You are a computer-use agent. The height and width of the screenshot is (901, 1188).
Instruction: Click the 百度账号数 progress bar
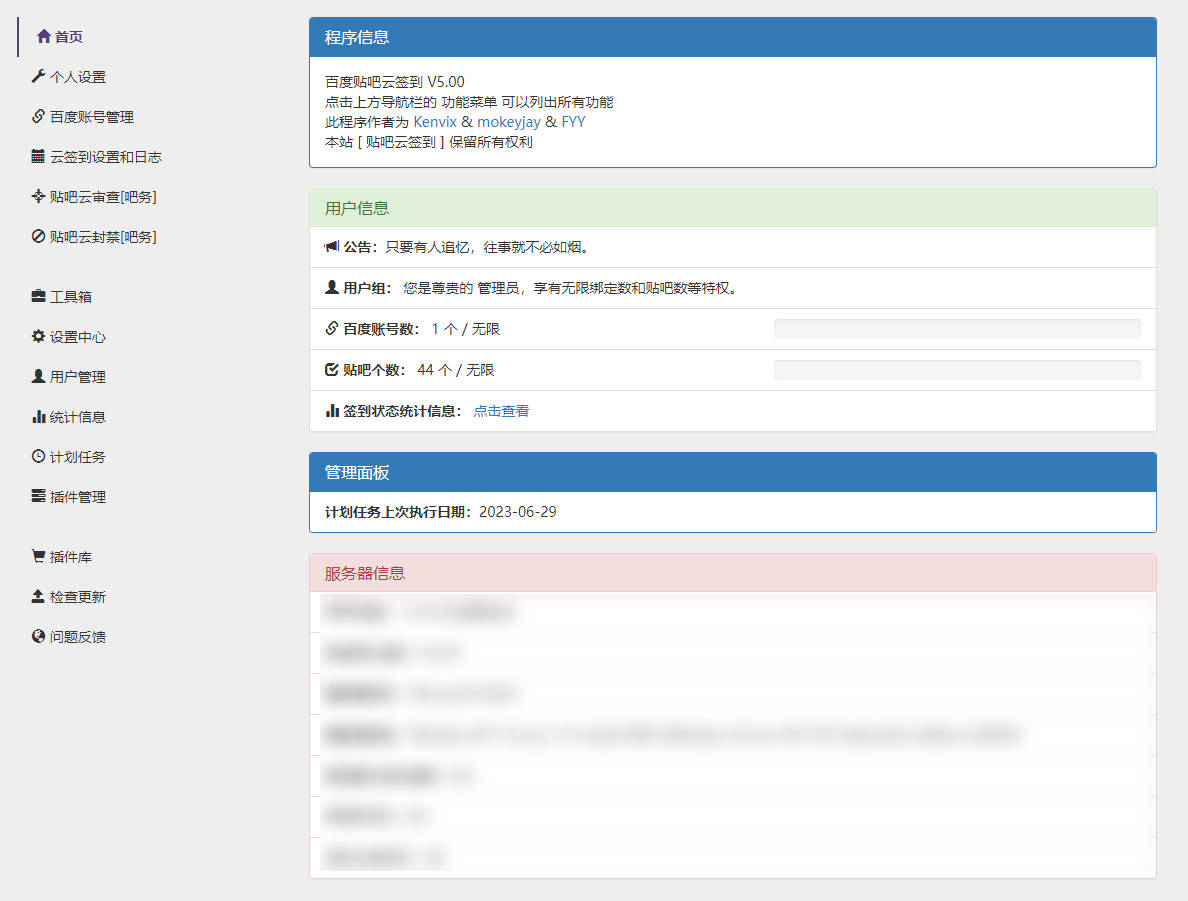pos(957,329)
